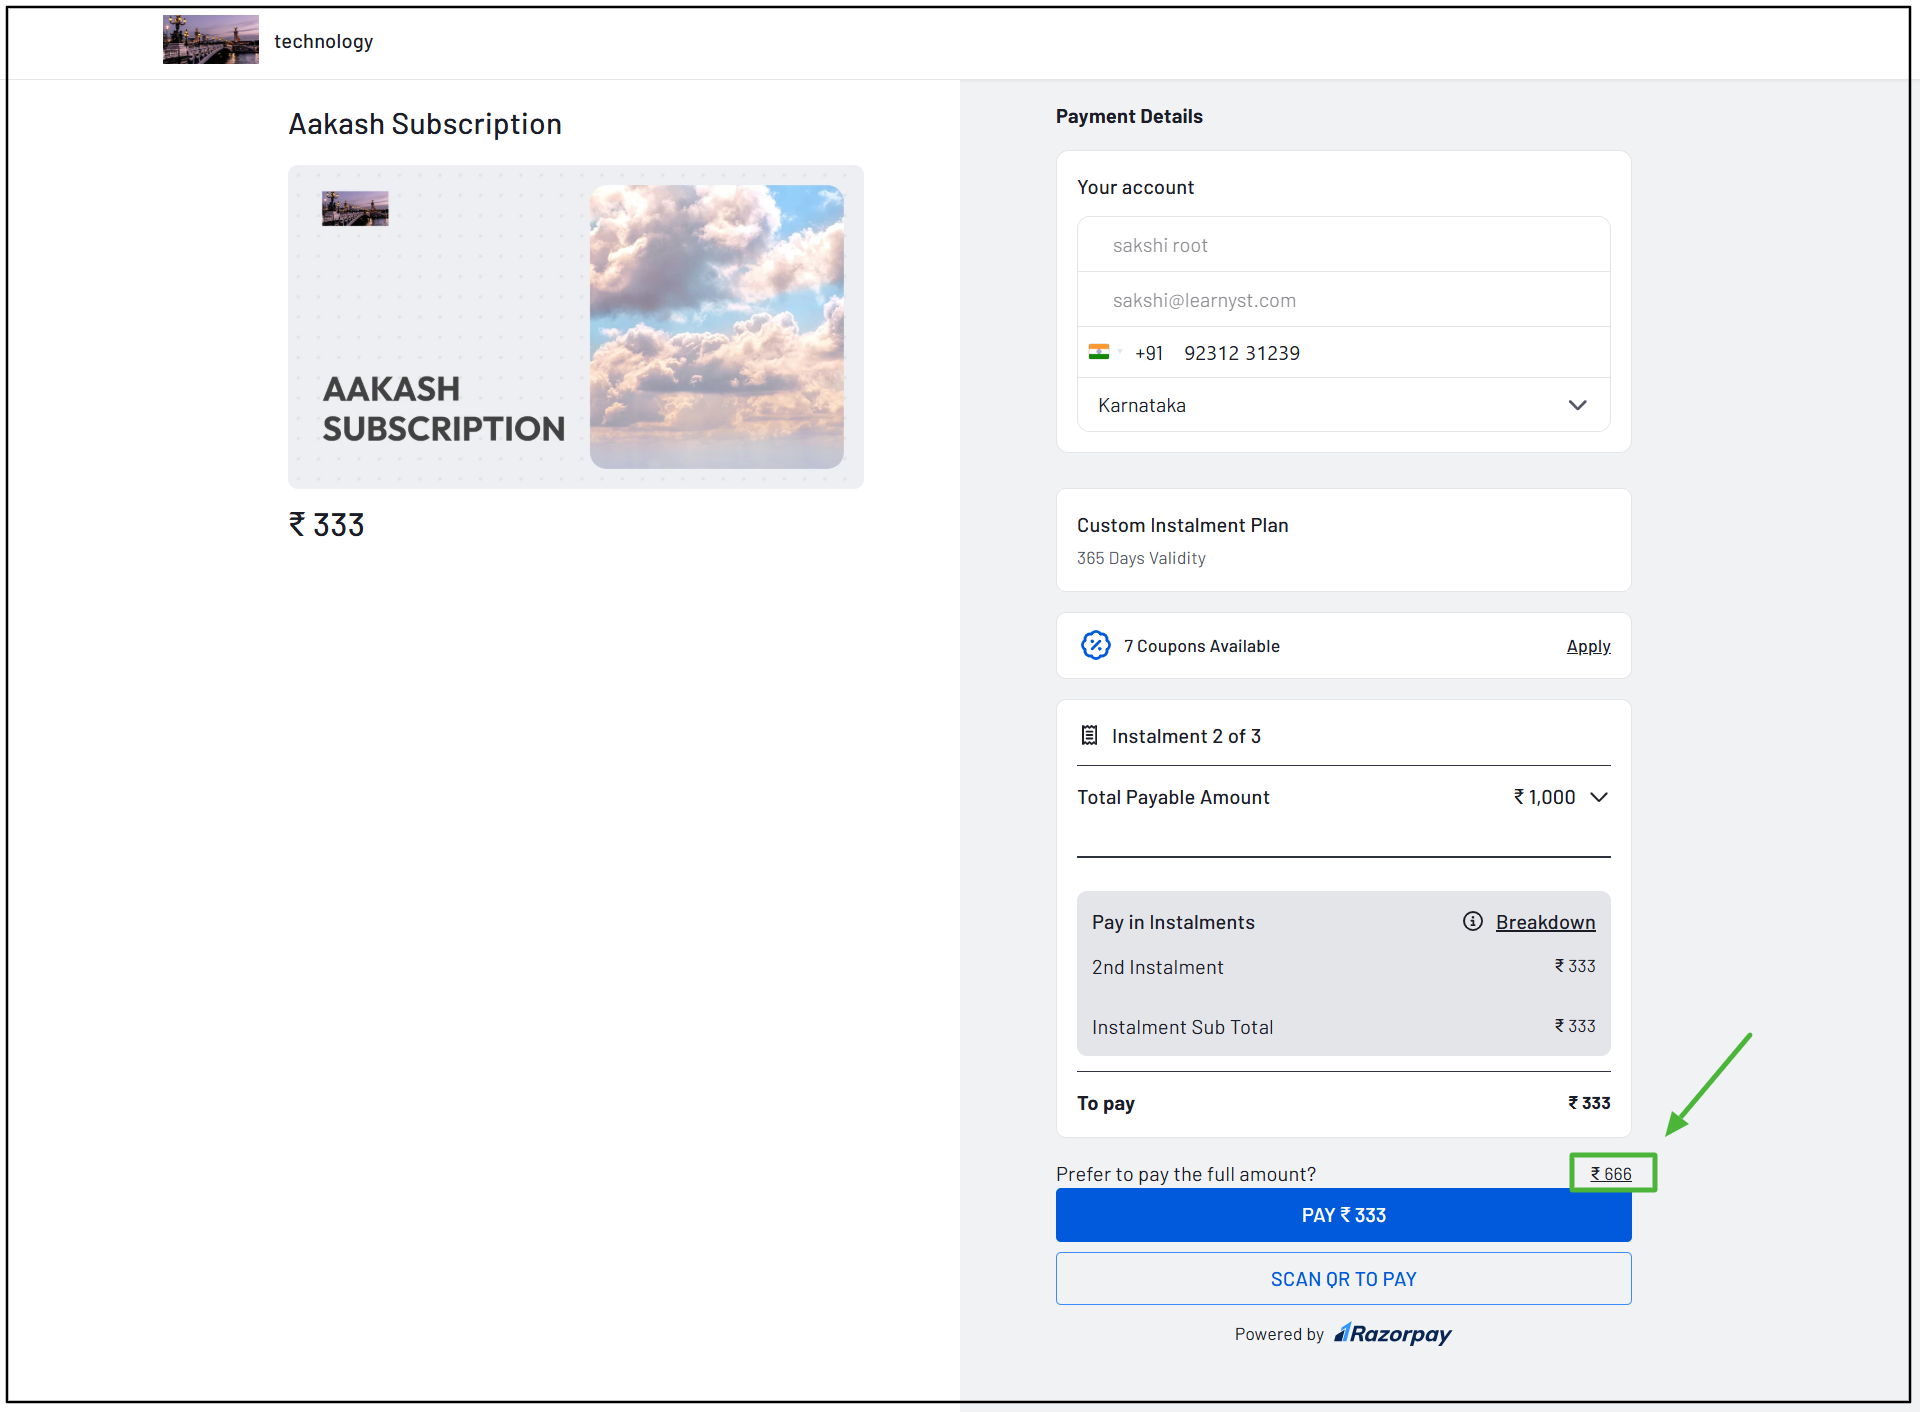Click the ₹ 666 full amount link

click(x=1611, y=1173)
